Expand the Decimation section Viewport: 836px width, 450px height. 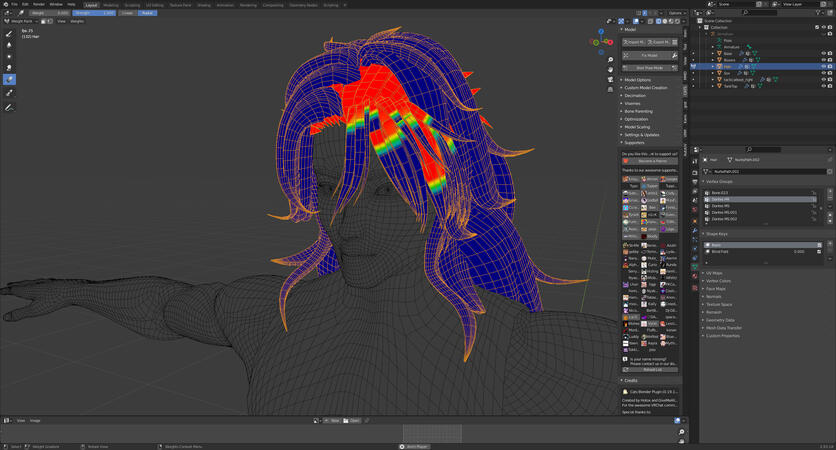coord(635,96)
